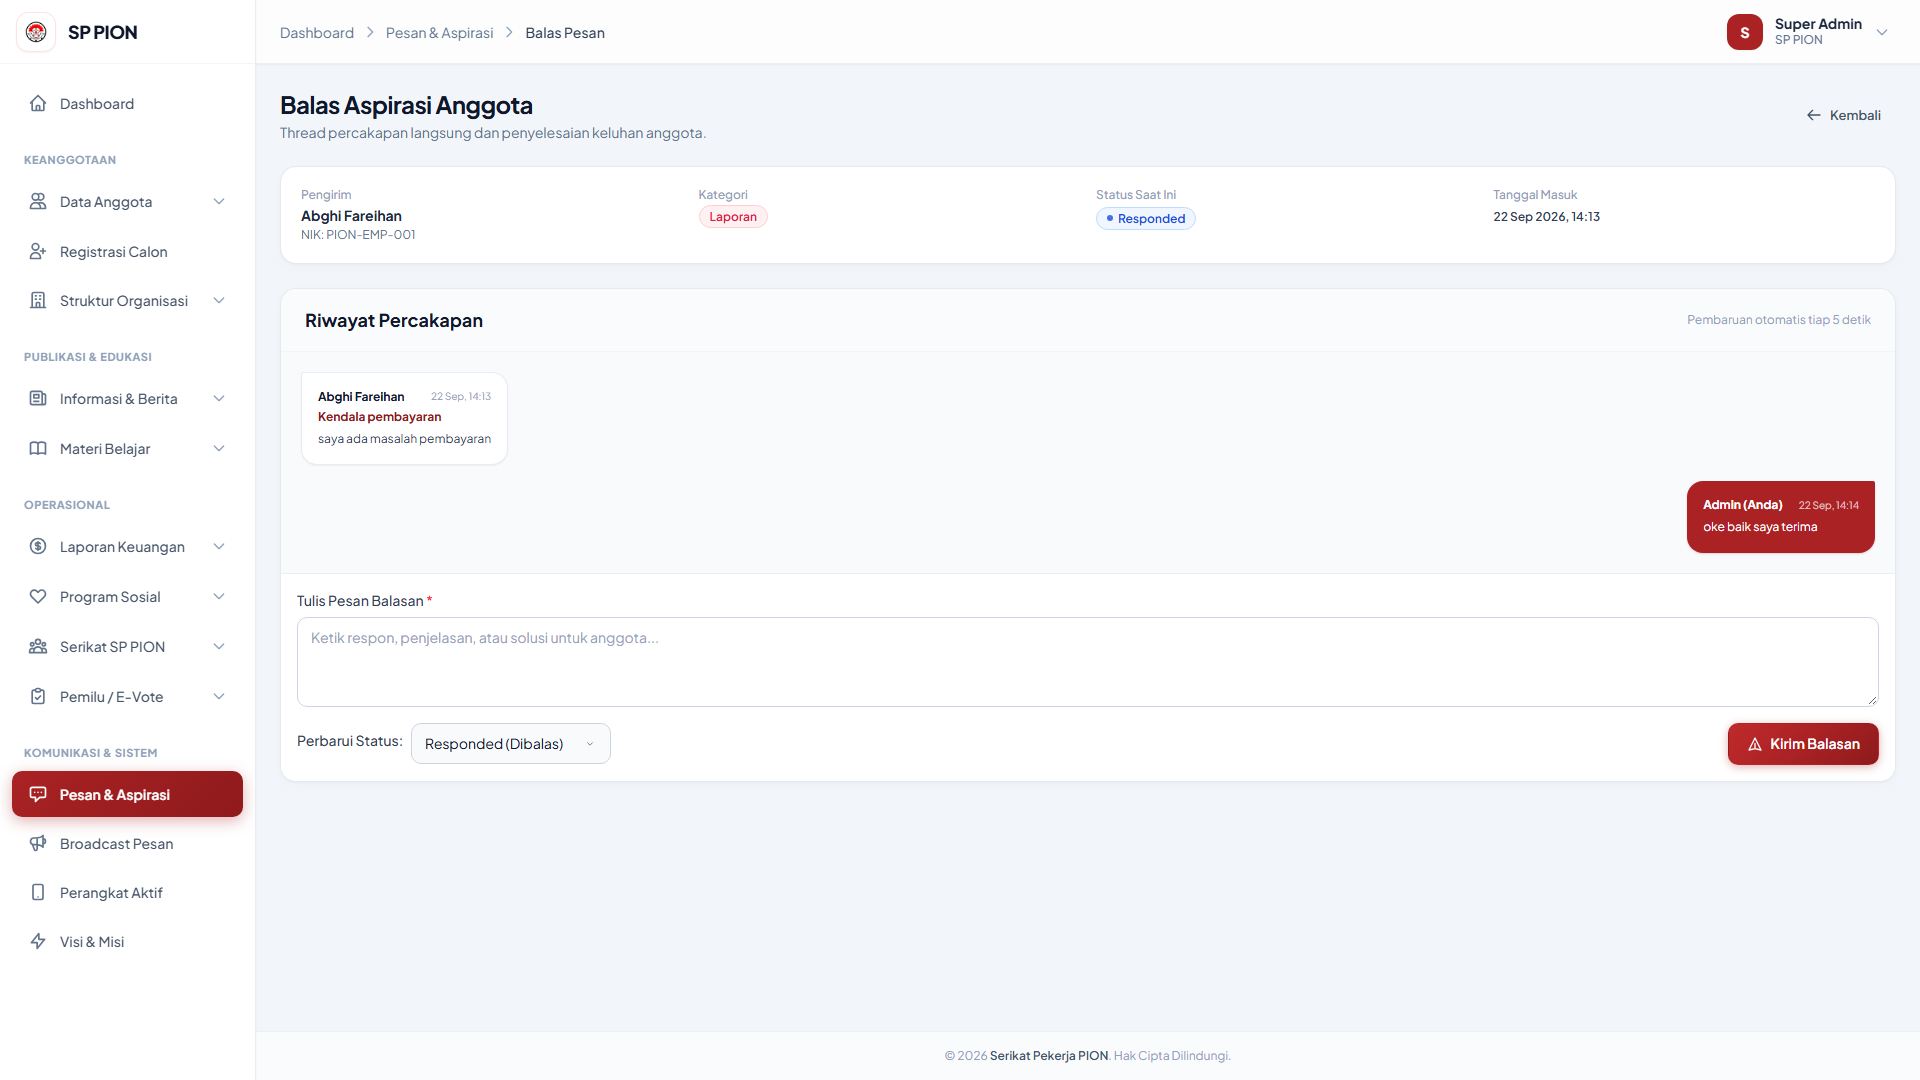Open the Dashboard home icon
Image resolution: width=1920 pixels, height=1080 pixels.
click(38, 104)
